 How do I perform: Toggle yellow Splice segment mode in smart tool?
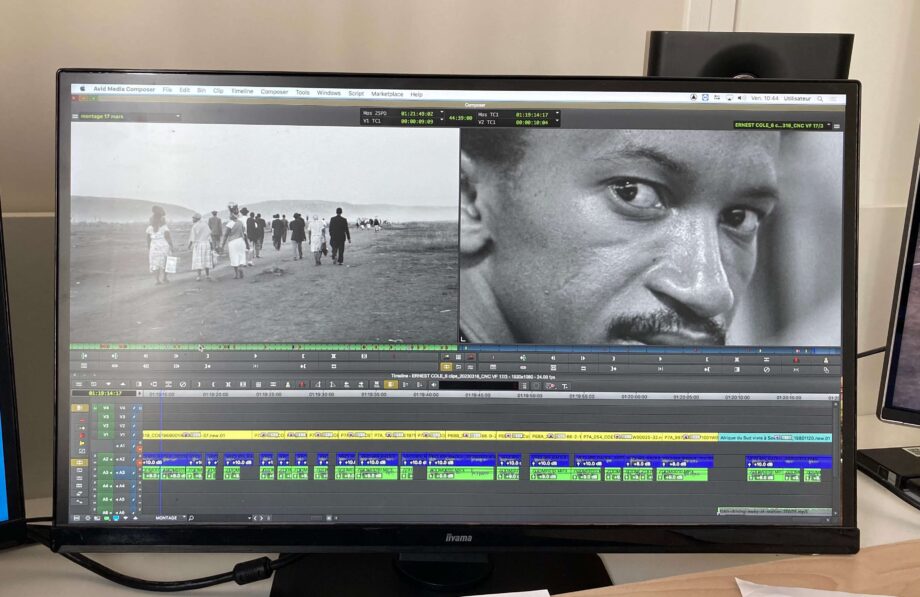(82, 443)
